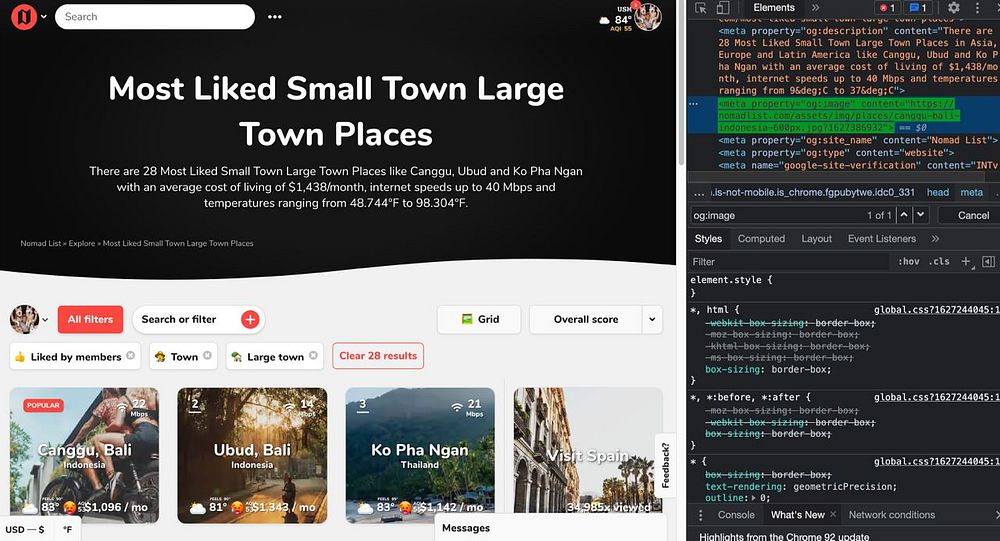Click the og:image DevTools search field

(x=776, y=216)
